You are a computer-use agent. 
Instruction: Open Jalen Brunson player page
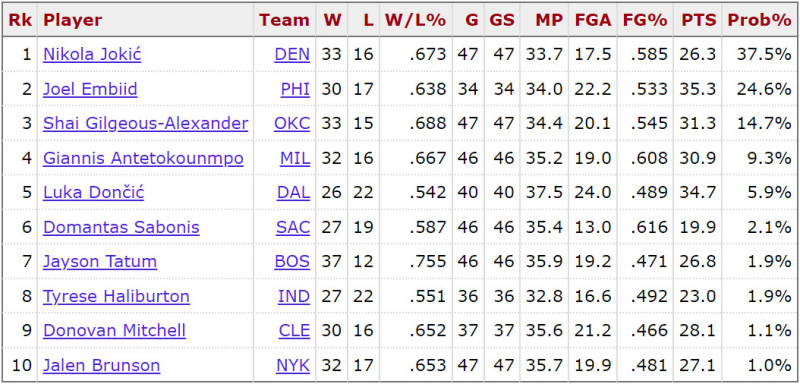click(102, 365)
